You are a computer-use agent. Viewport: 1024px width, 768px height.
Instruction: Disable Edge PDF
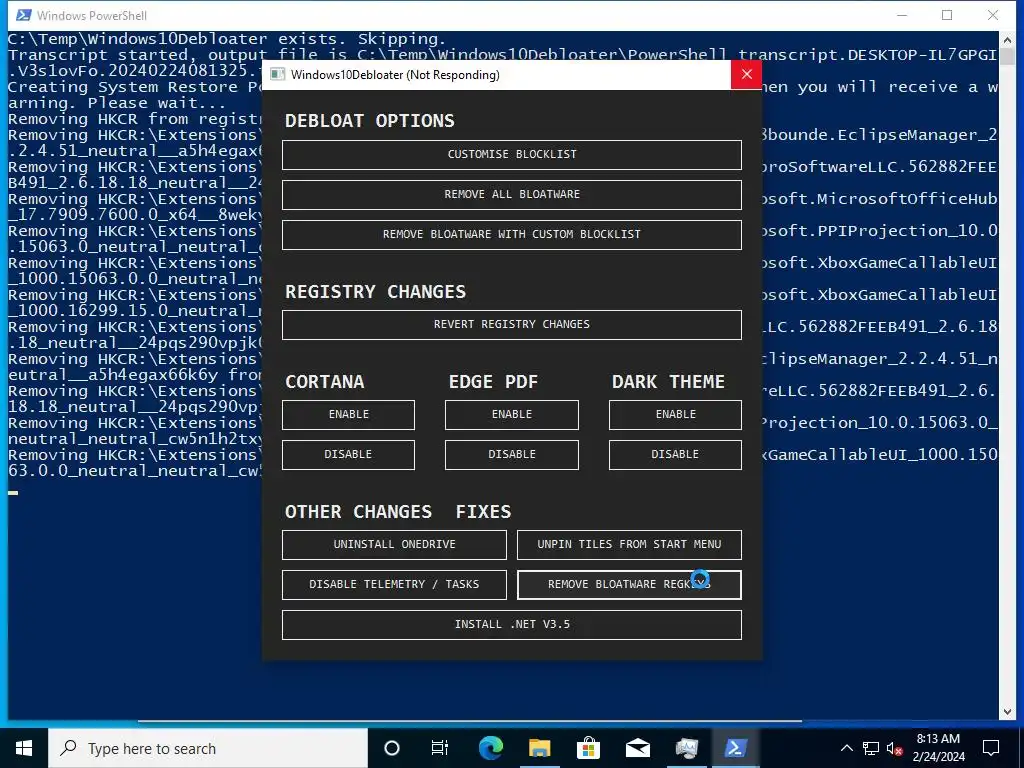point(511,455)
